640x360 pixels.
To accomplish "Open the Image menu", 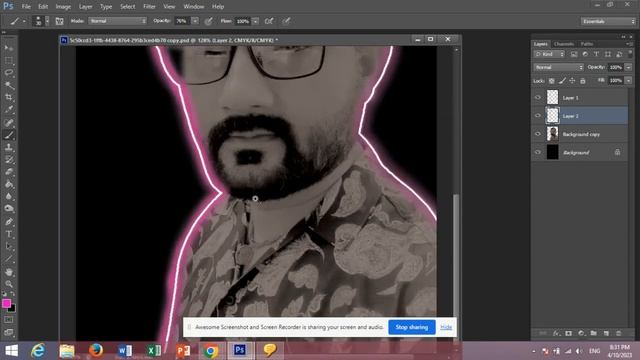I will (63, 7).
